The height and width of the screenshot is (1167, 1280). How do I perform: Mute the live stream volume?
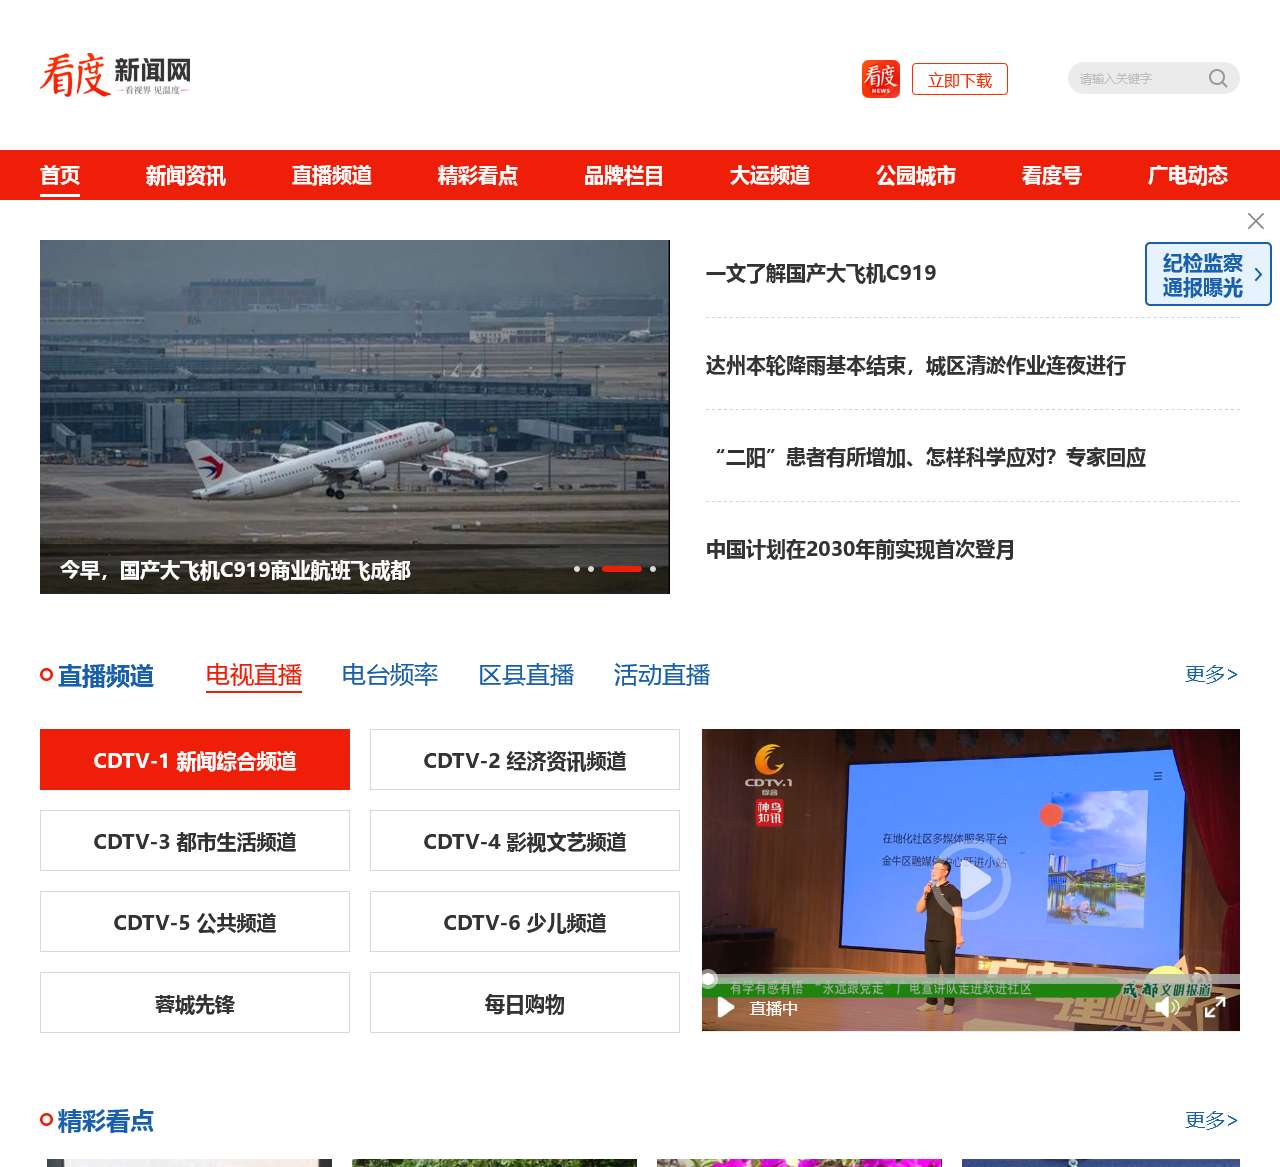(x=1167, y=1007)
